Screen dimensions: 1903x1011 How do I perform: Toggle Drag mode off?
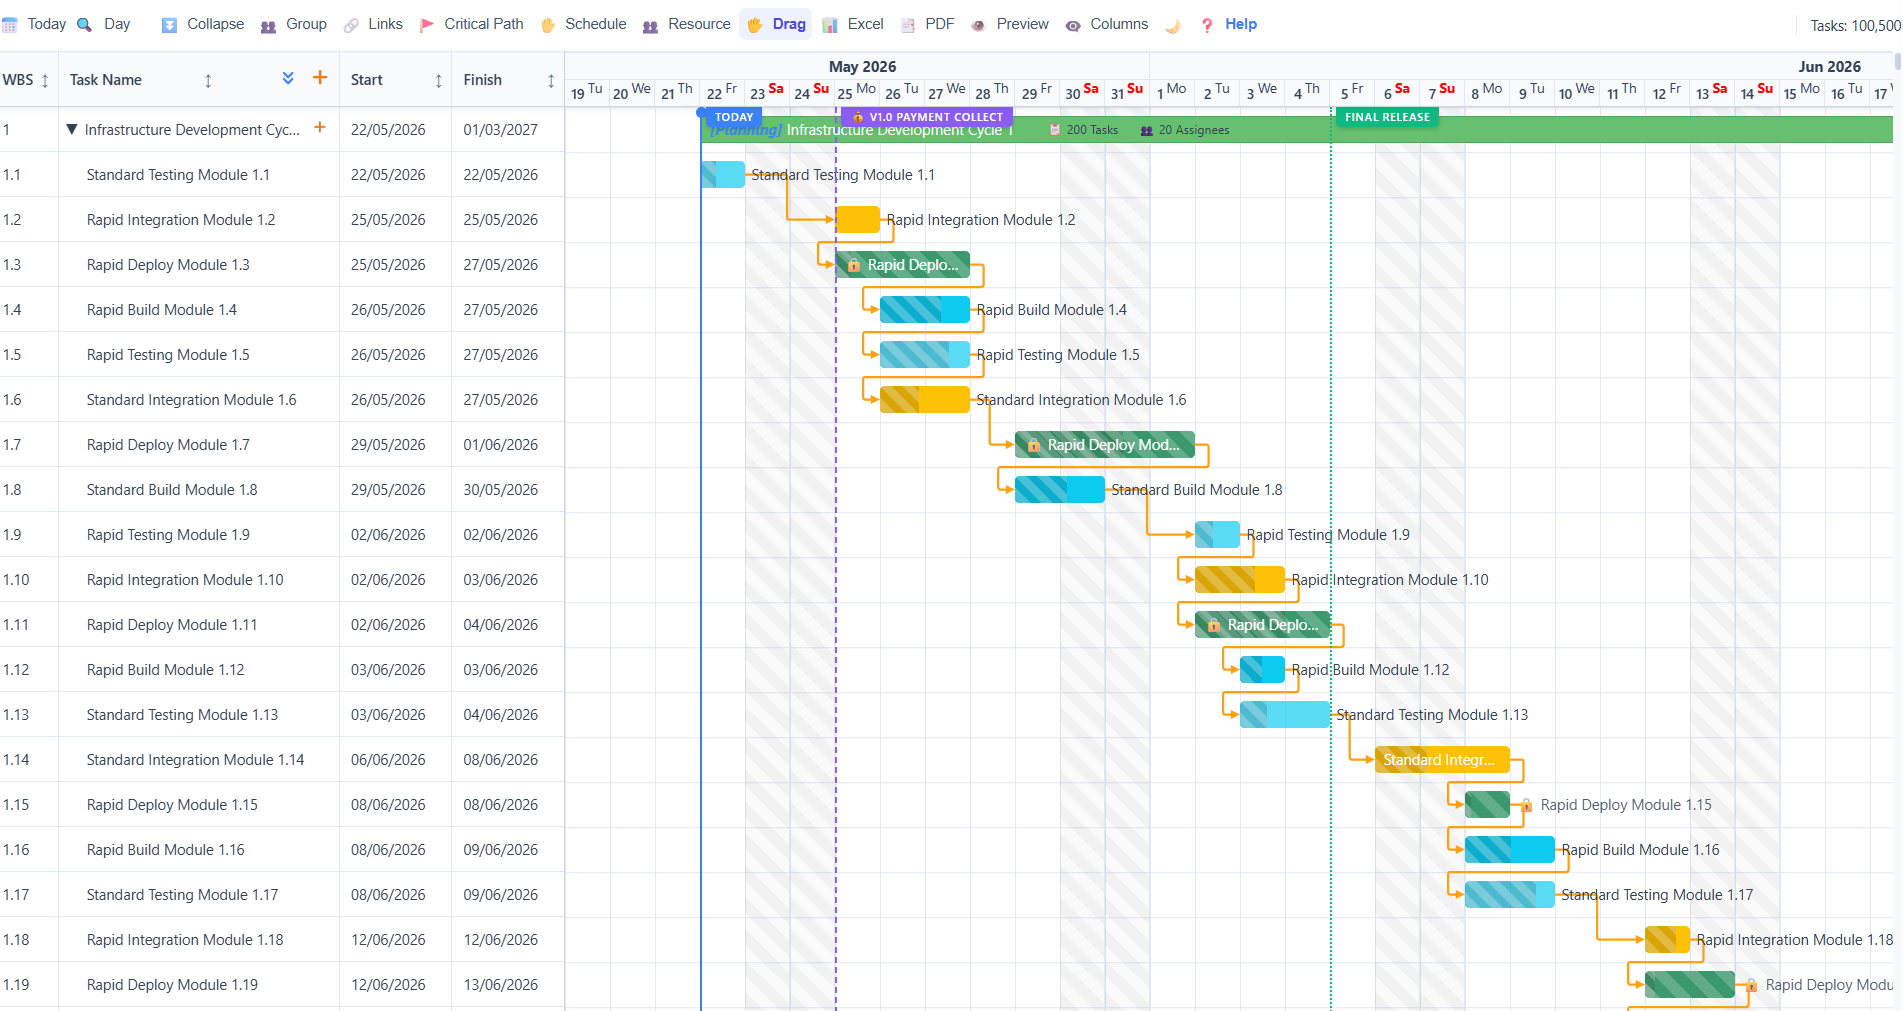coord(776,24)
